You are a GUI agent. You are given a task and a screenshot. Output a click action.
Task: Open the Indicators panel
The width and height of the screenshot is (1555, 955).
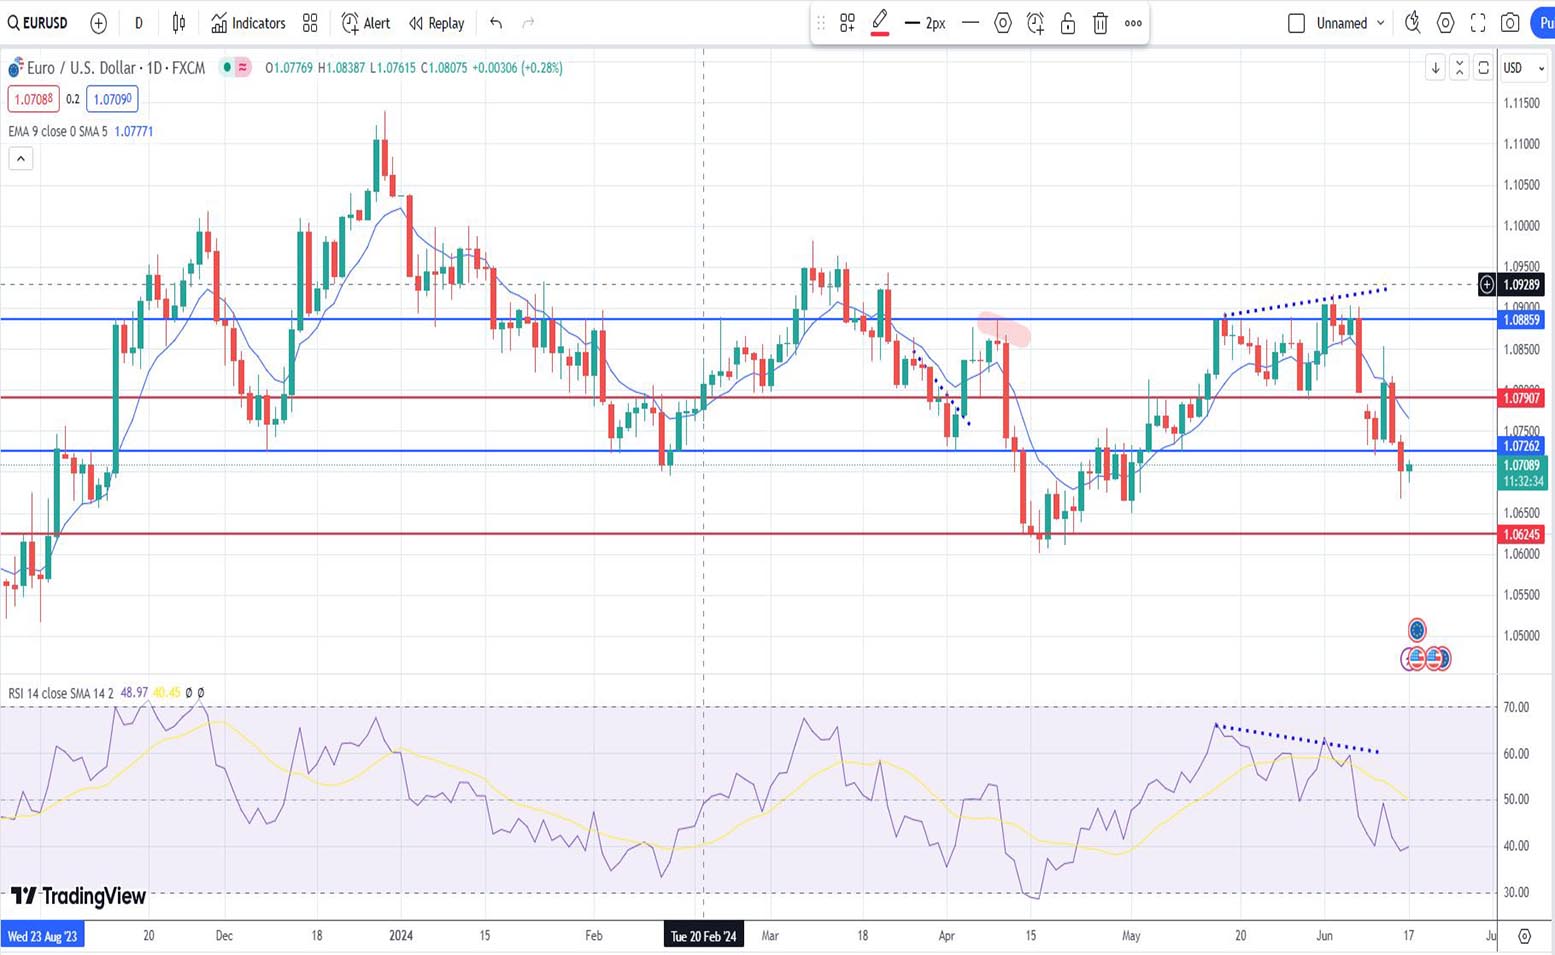(x=248, y=23)
